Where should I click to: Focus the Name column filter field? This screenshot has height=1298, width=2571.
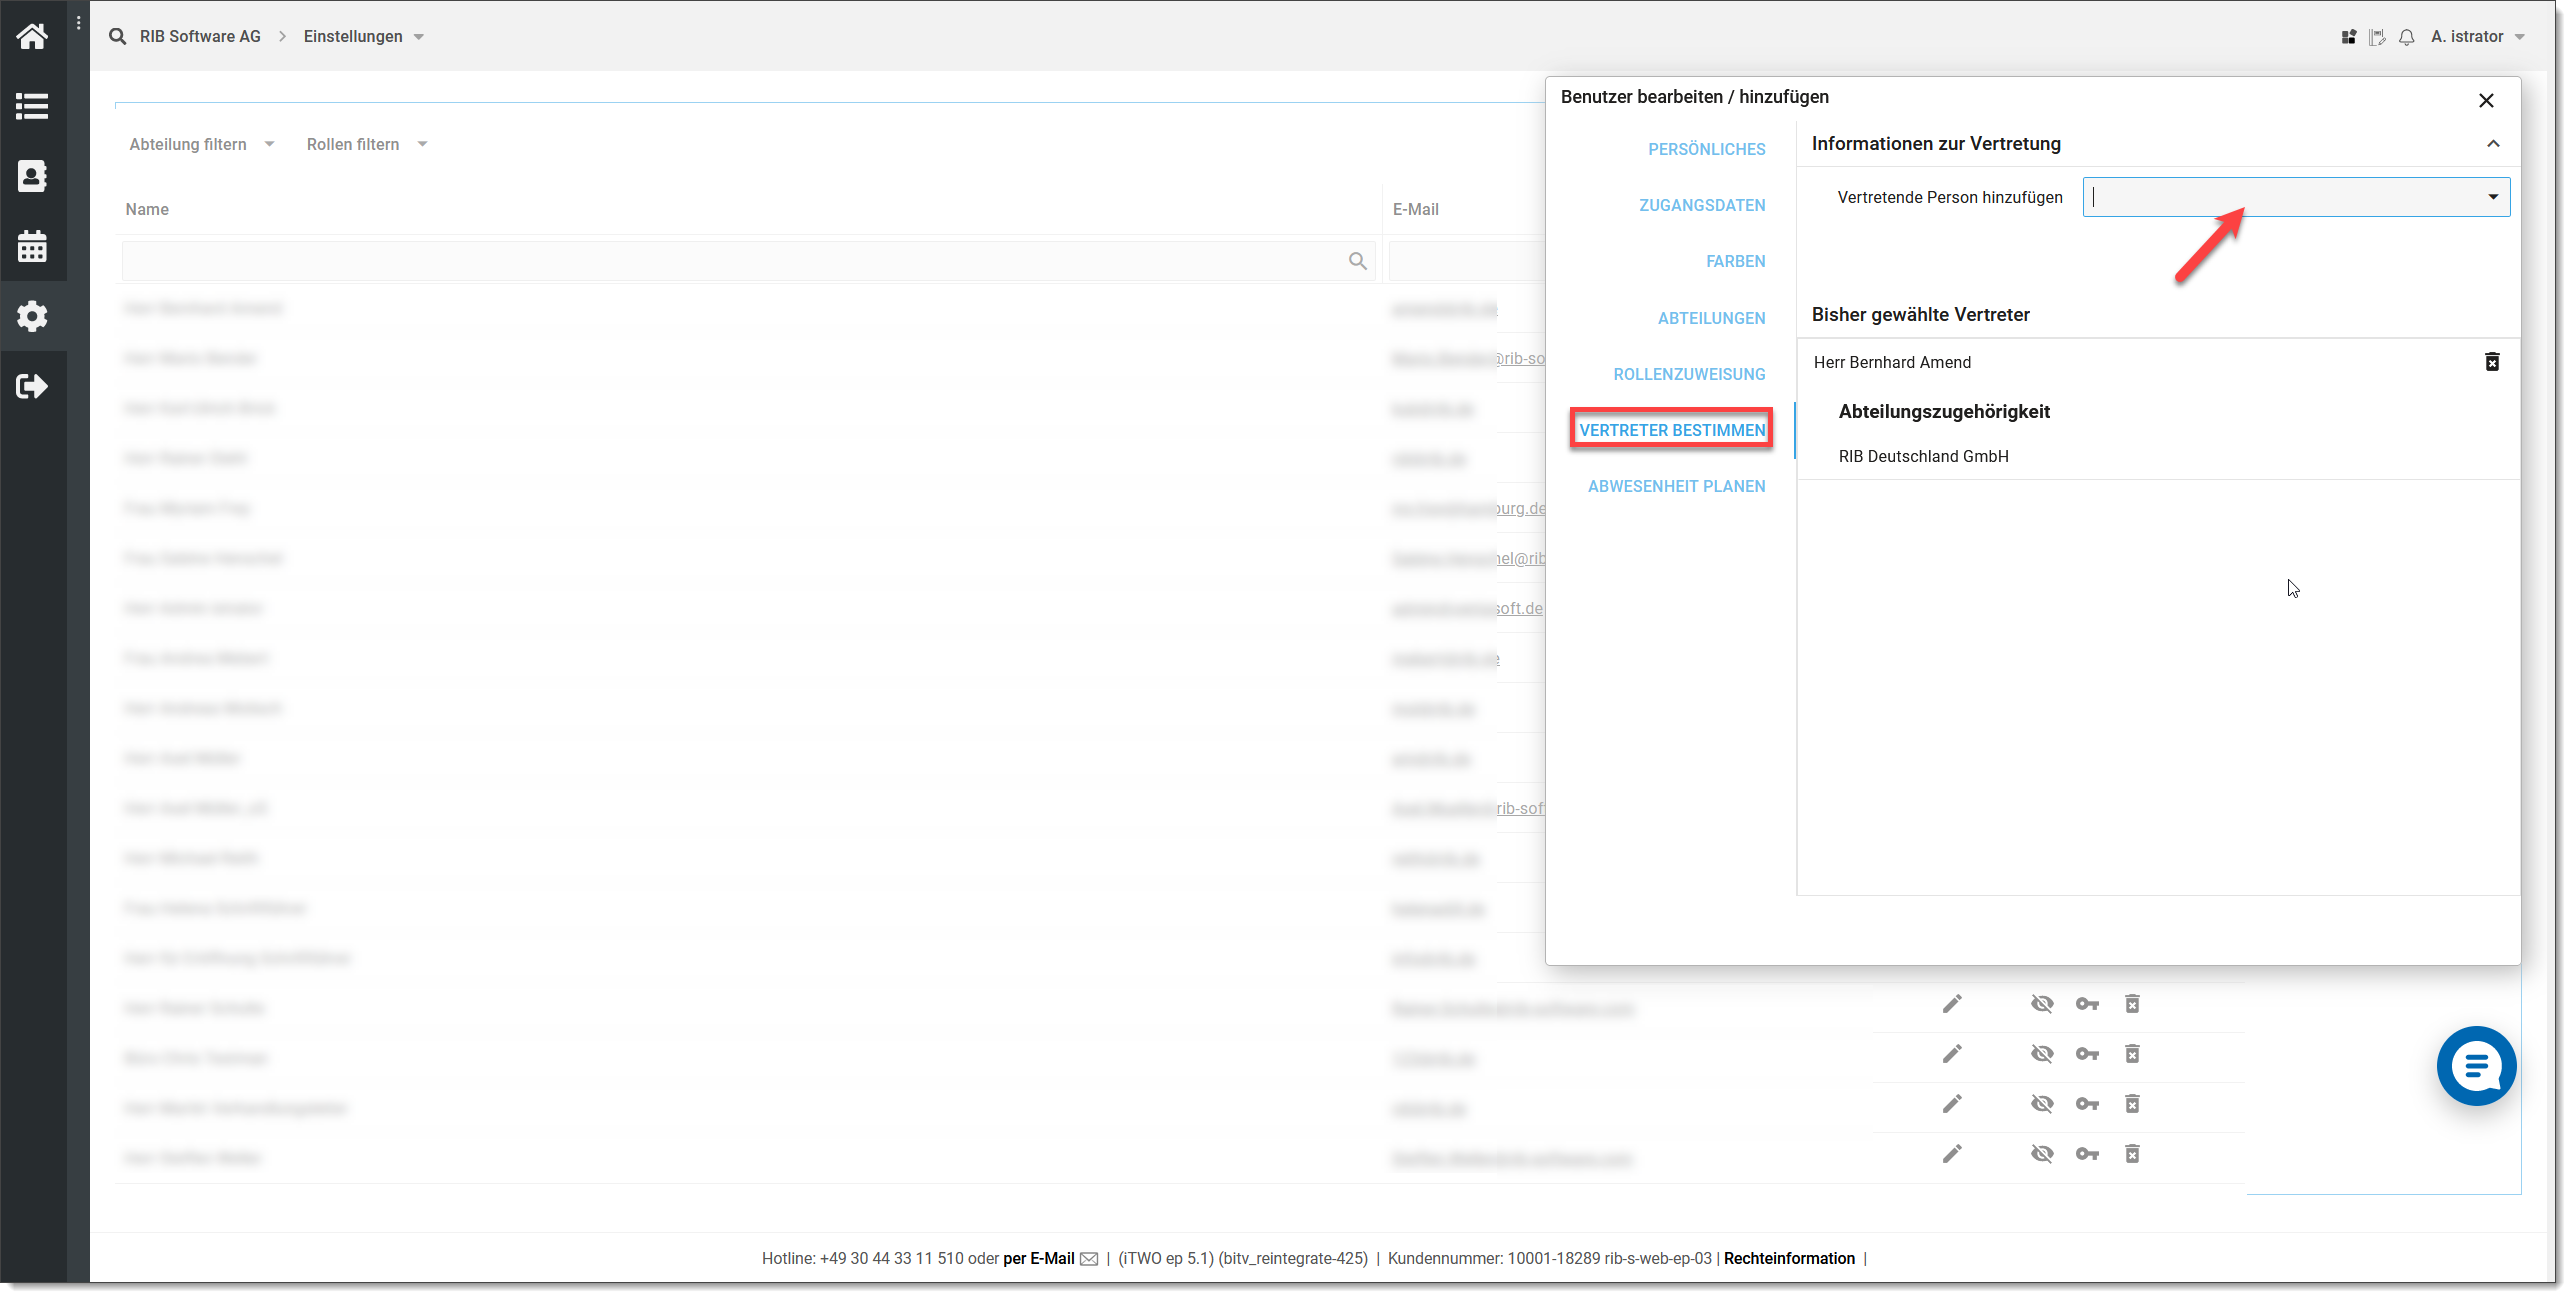point(748,261)
